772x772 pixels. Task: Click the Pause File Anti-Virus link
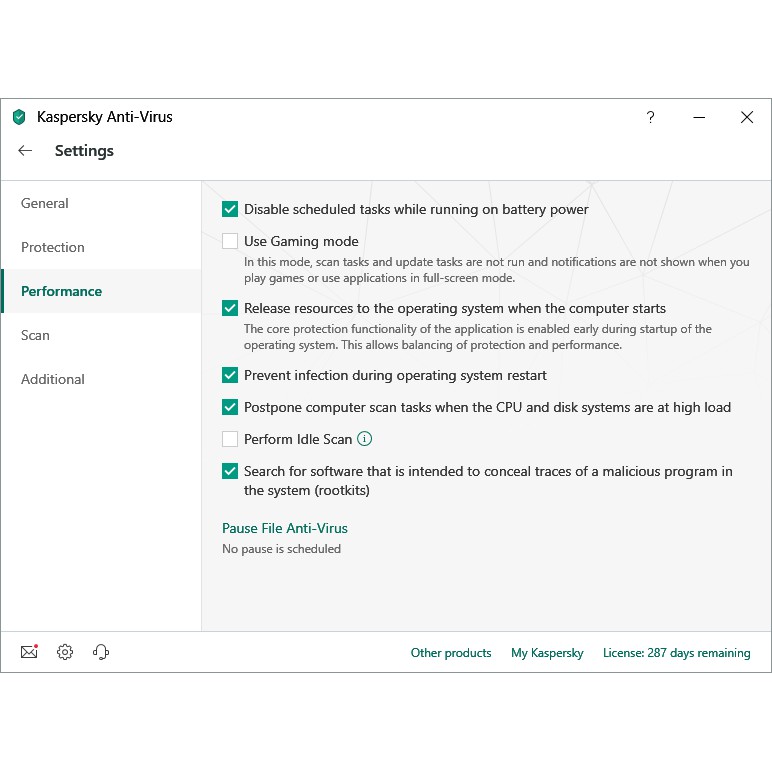click(x=285, y=528)
